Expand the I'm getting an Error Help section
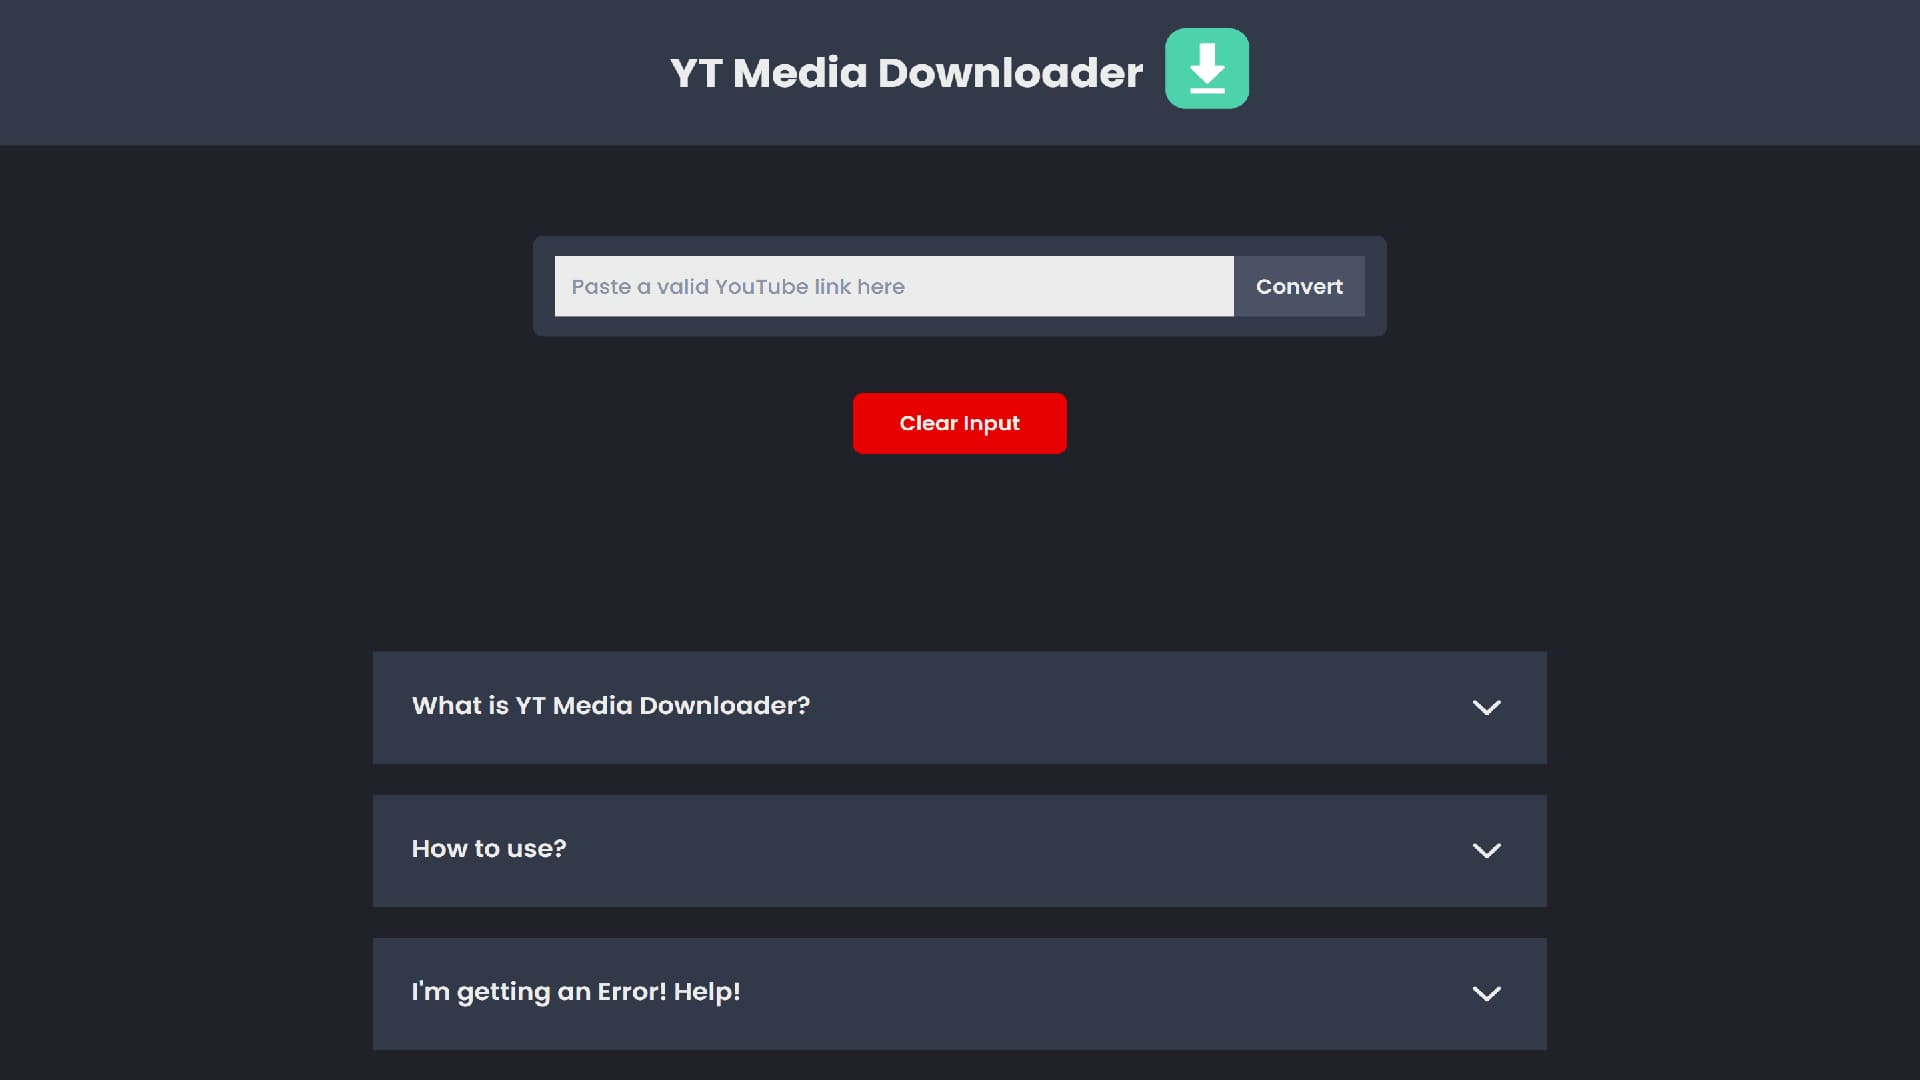 (x=1486, y=992)
